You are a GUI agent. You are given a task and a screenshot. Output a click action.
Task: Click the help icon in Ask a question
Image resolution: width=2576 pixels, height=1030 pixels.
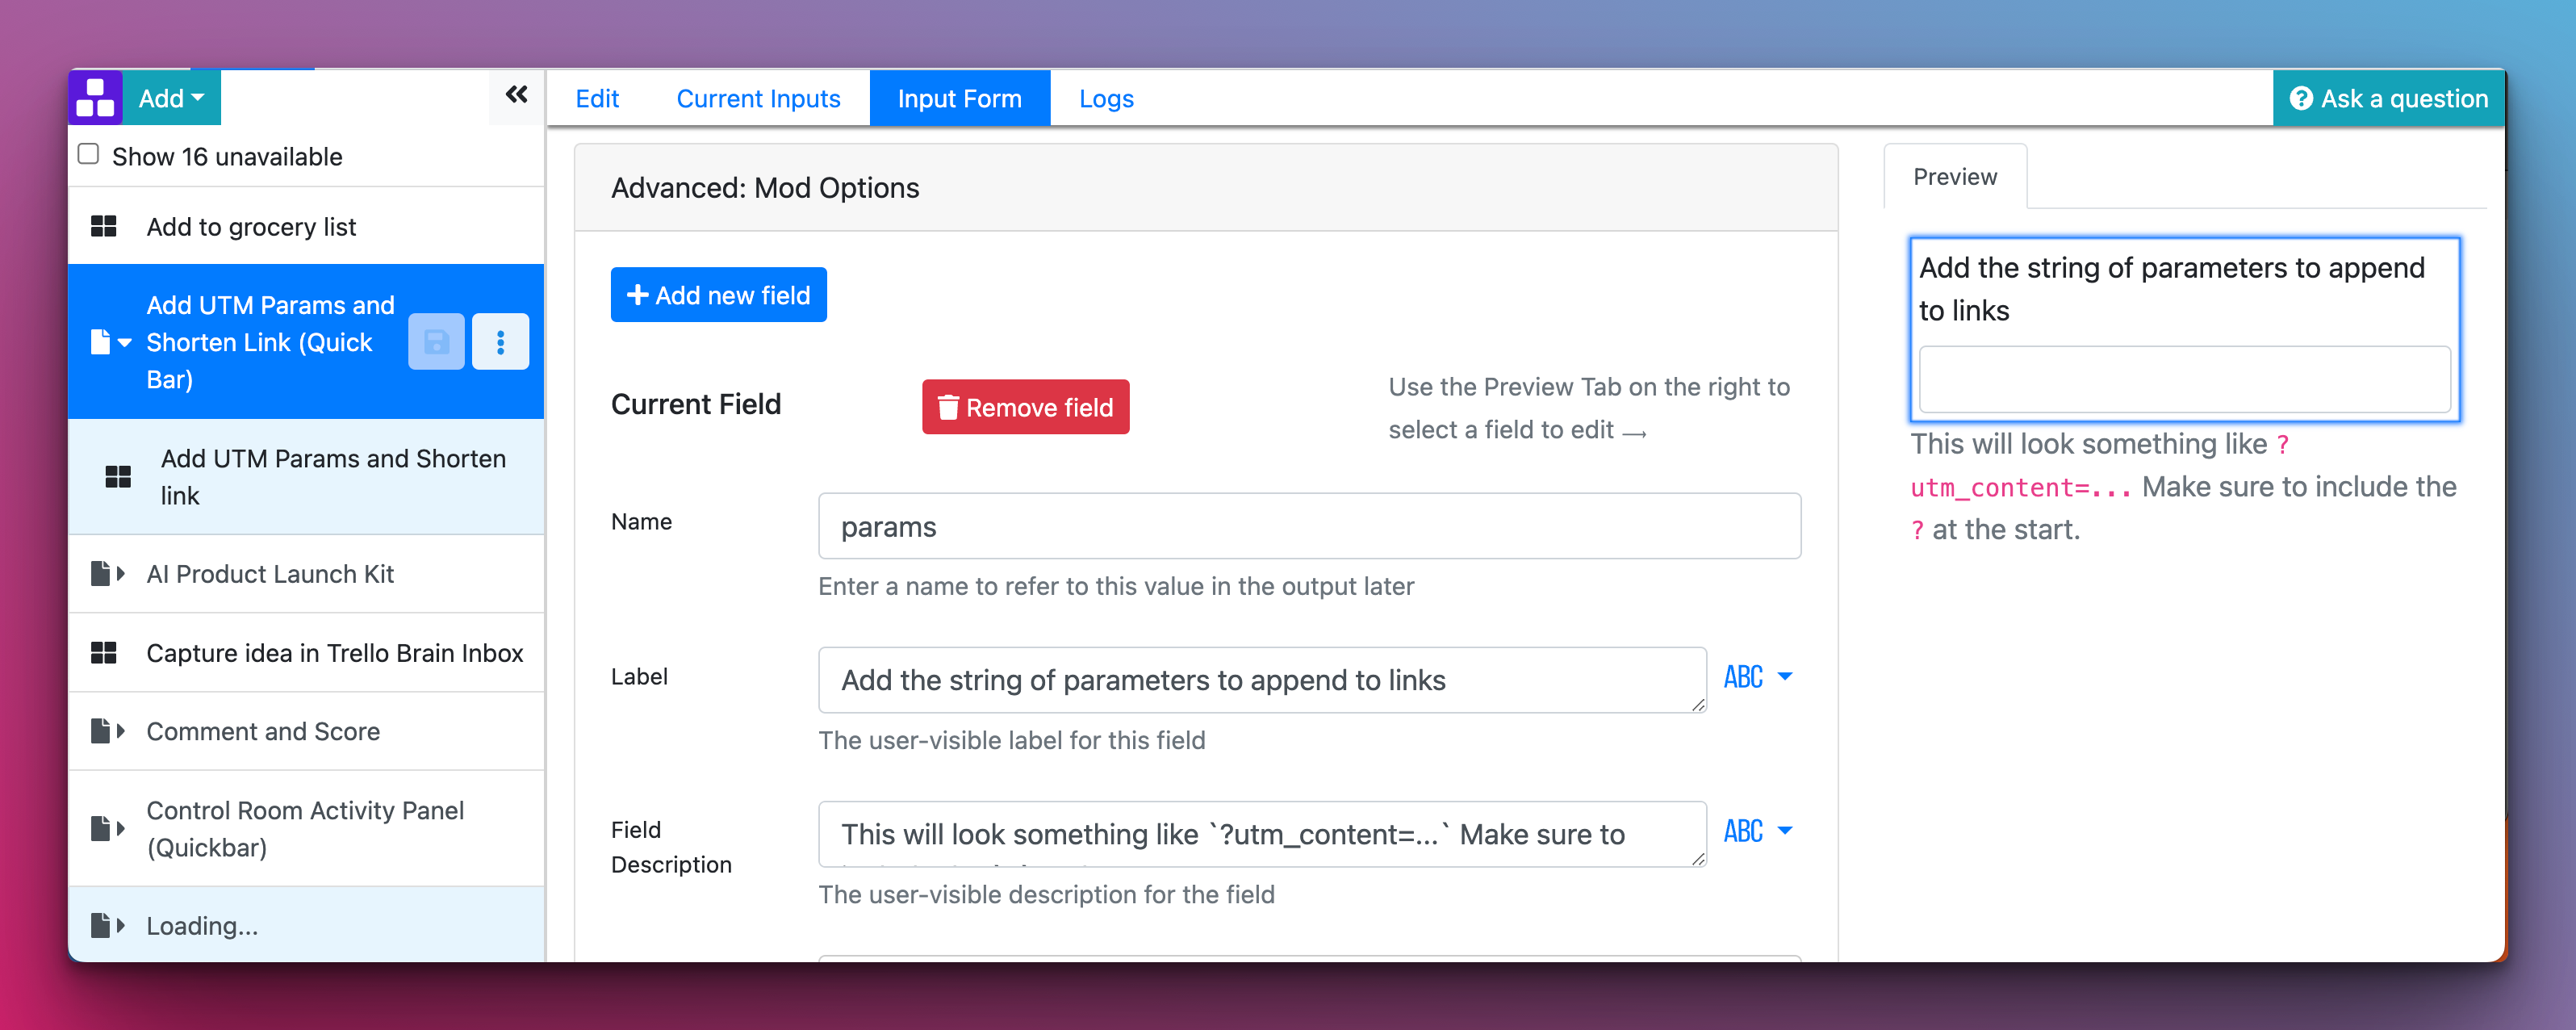click(x=2300, y=98)
